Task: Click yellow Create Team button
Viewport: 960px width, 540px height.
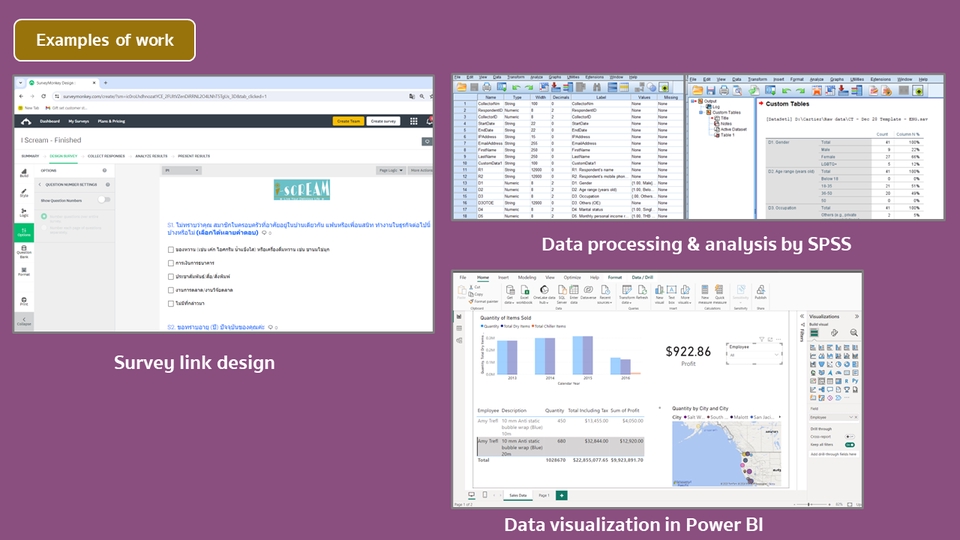Action: click(x=348, y=121)
